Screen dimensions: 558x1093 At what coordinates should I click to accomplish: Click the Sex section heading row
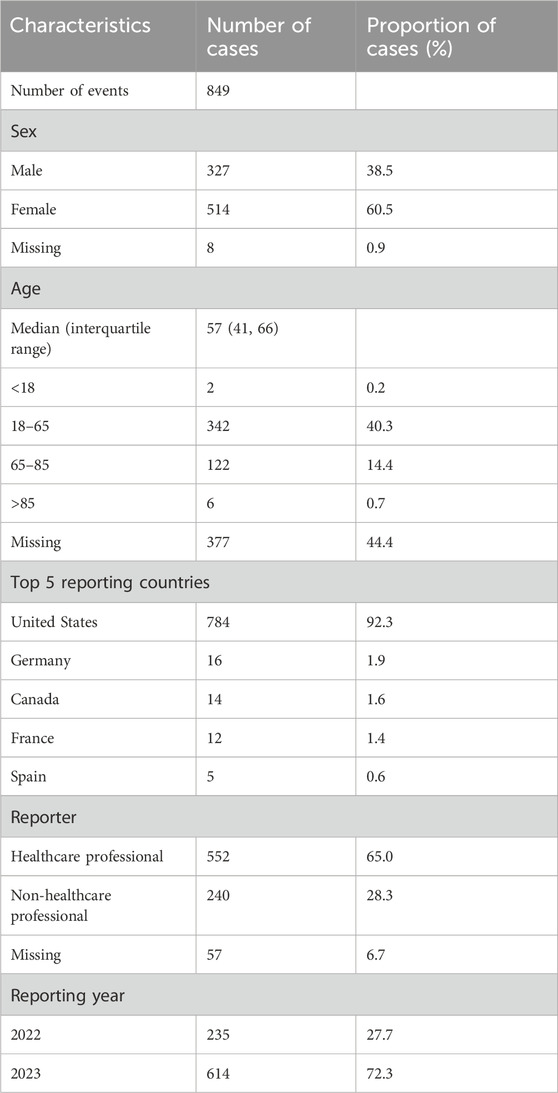coord(279,129)
